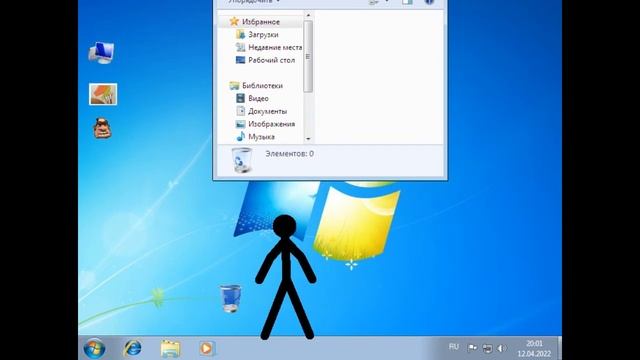Open the Изображения library
640x360 pixels.
(x=271, y=124)
